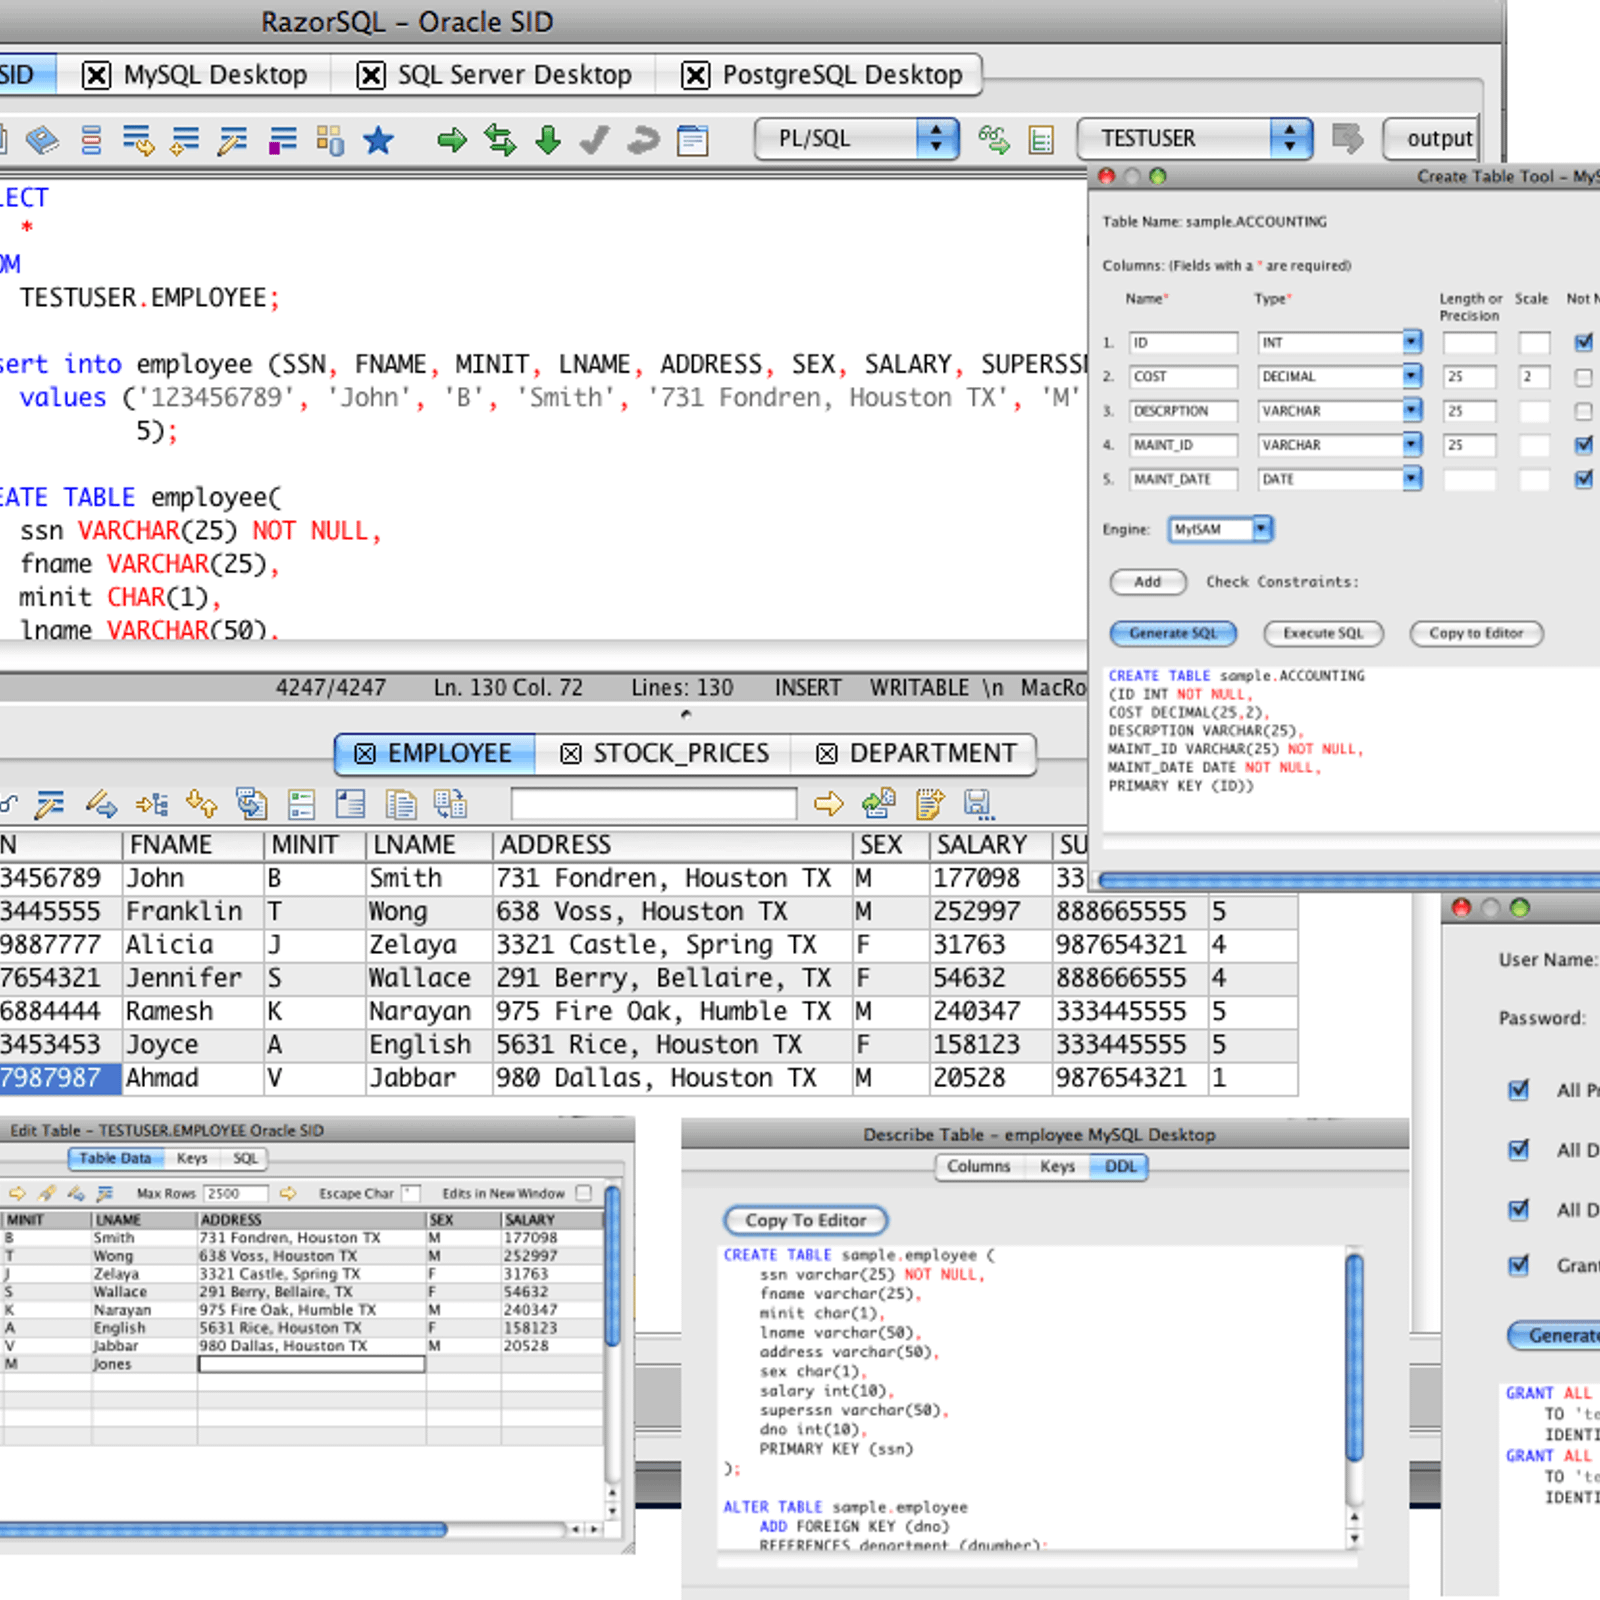Click the grid-and-cylinder toolbar icon
The image size is (1600, 1600).
[330, 139]
